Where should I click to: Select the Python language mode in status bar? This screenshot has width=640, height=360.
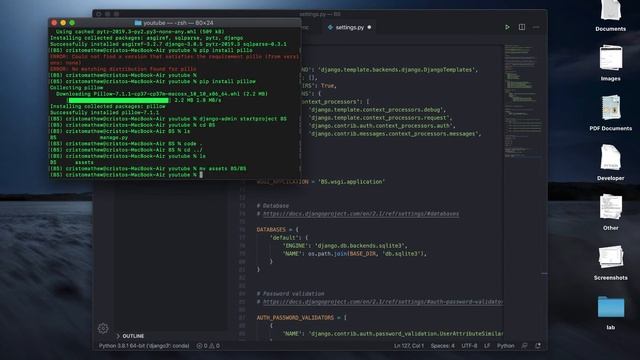[505, 346]
